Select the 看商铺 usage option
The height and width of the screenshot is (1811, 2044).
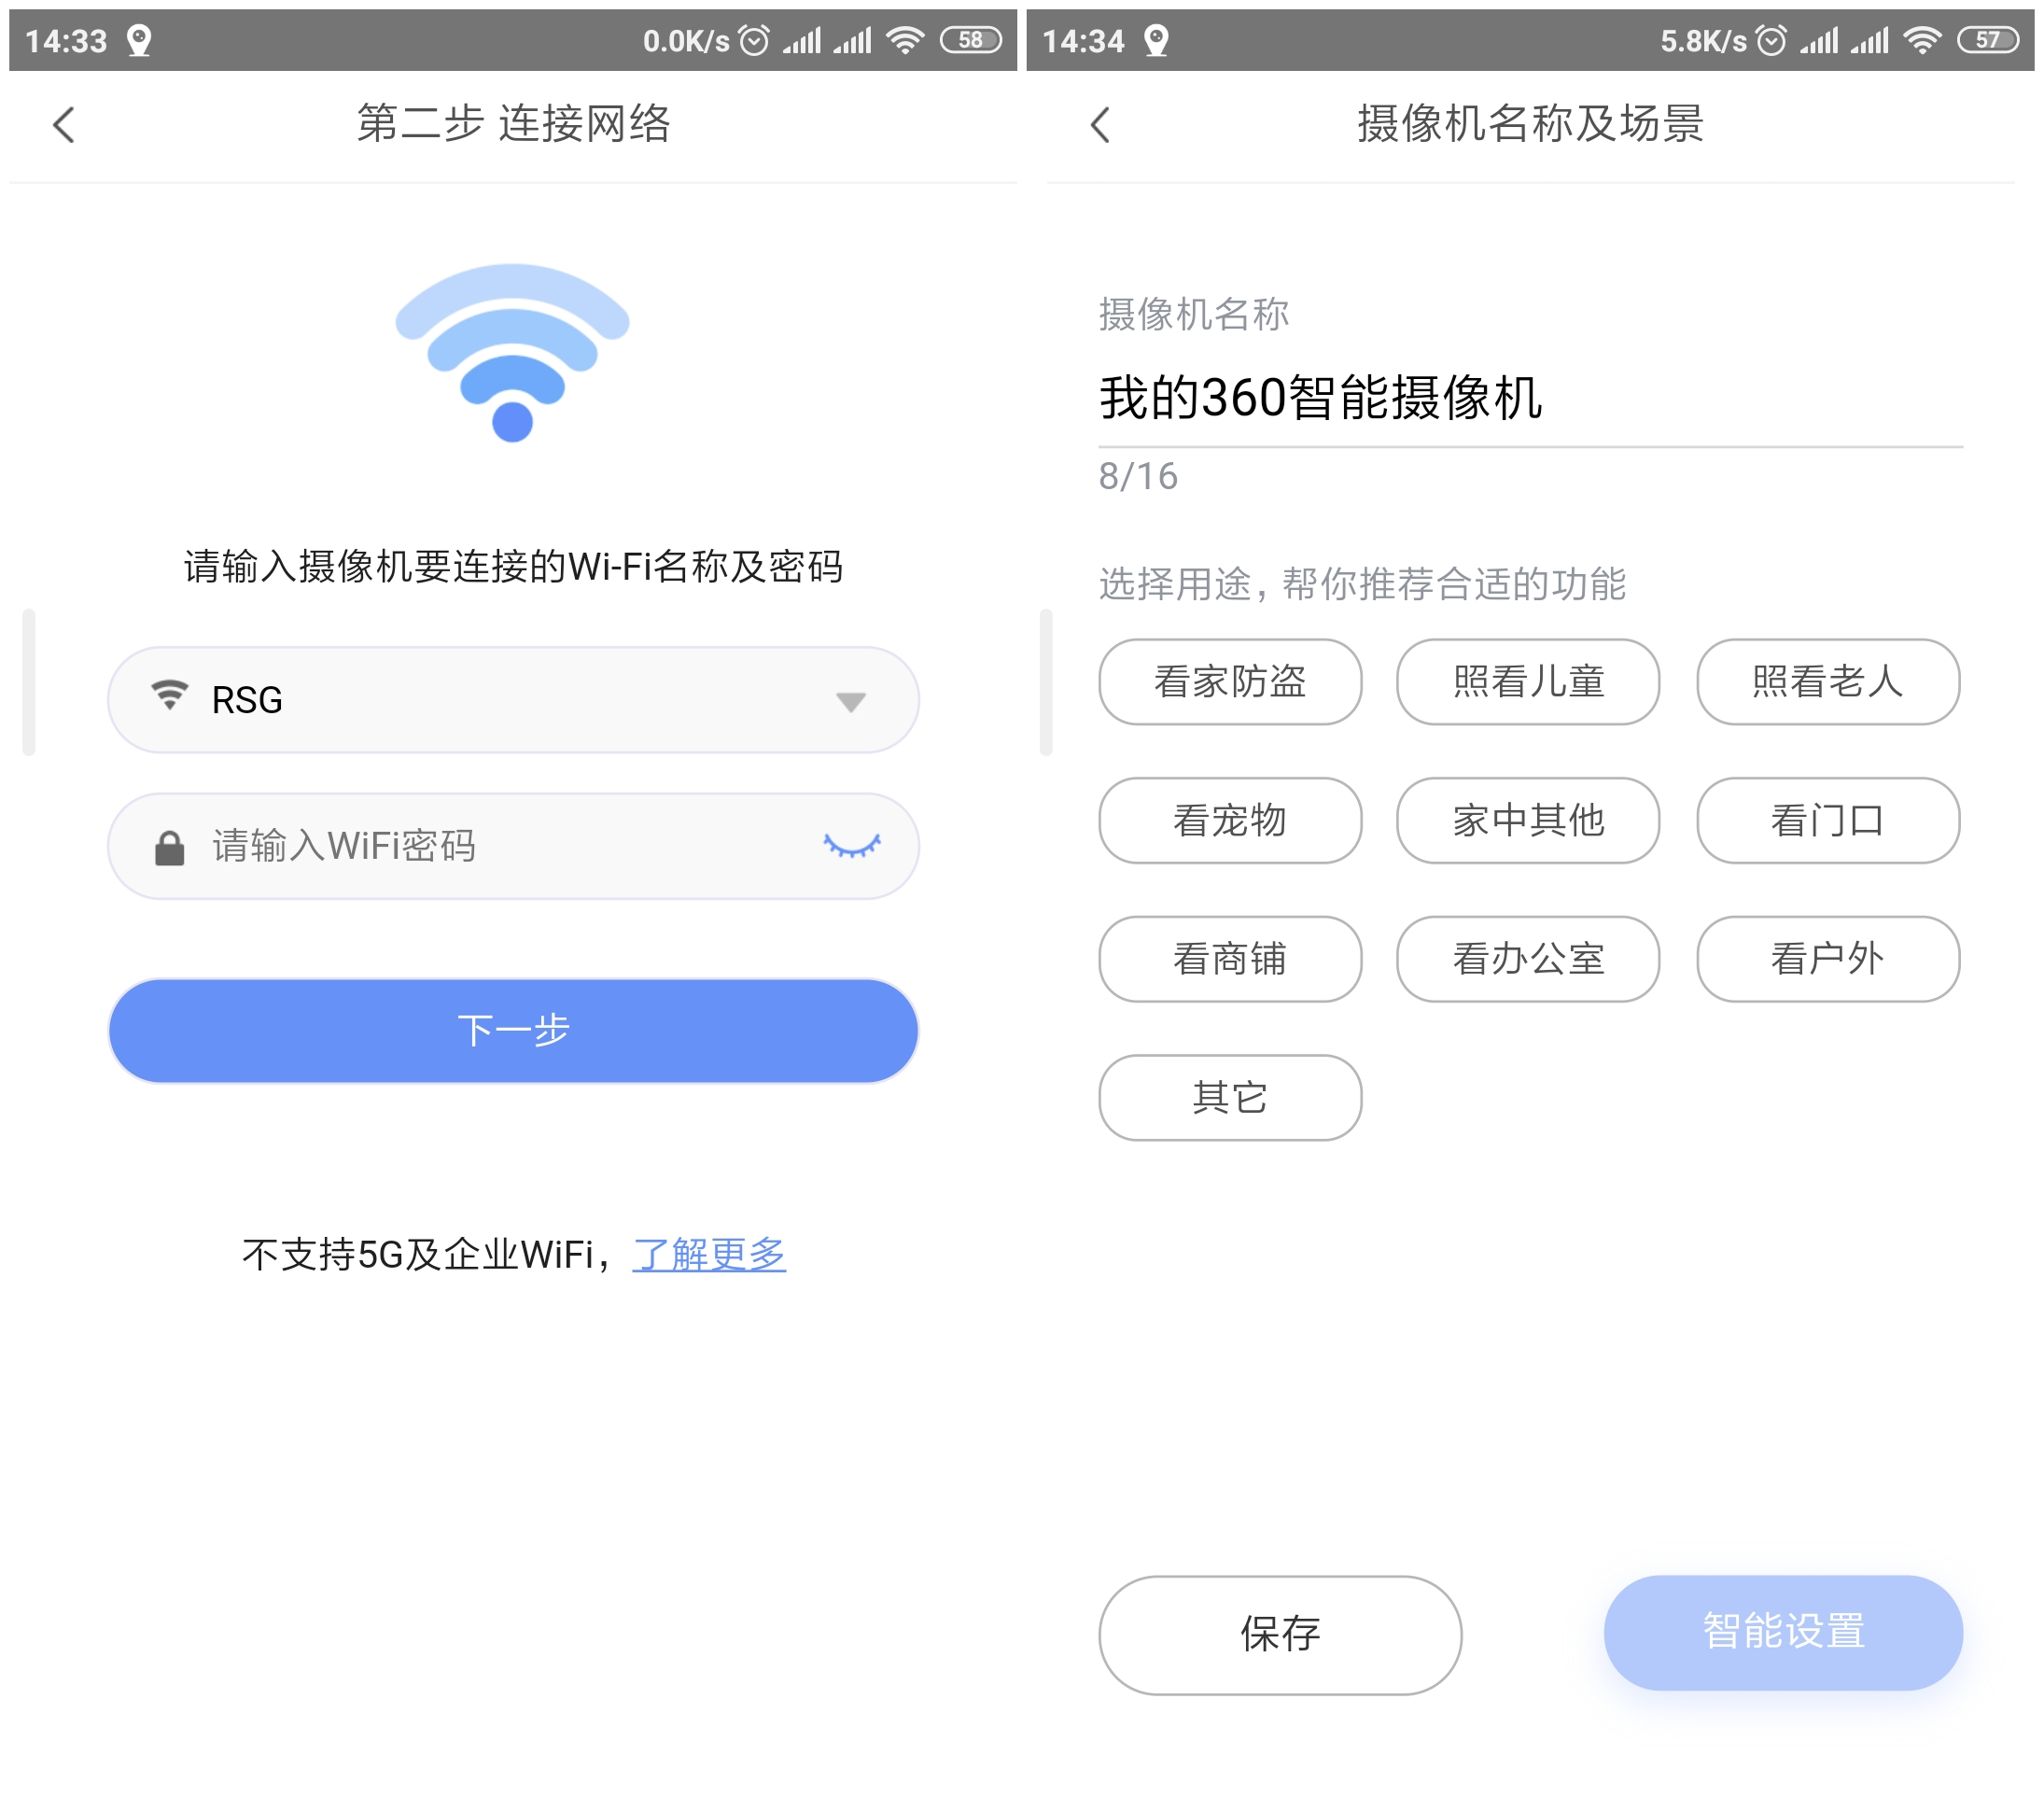(x=1230, y=959)
